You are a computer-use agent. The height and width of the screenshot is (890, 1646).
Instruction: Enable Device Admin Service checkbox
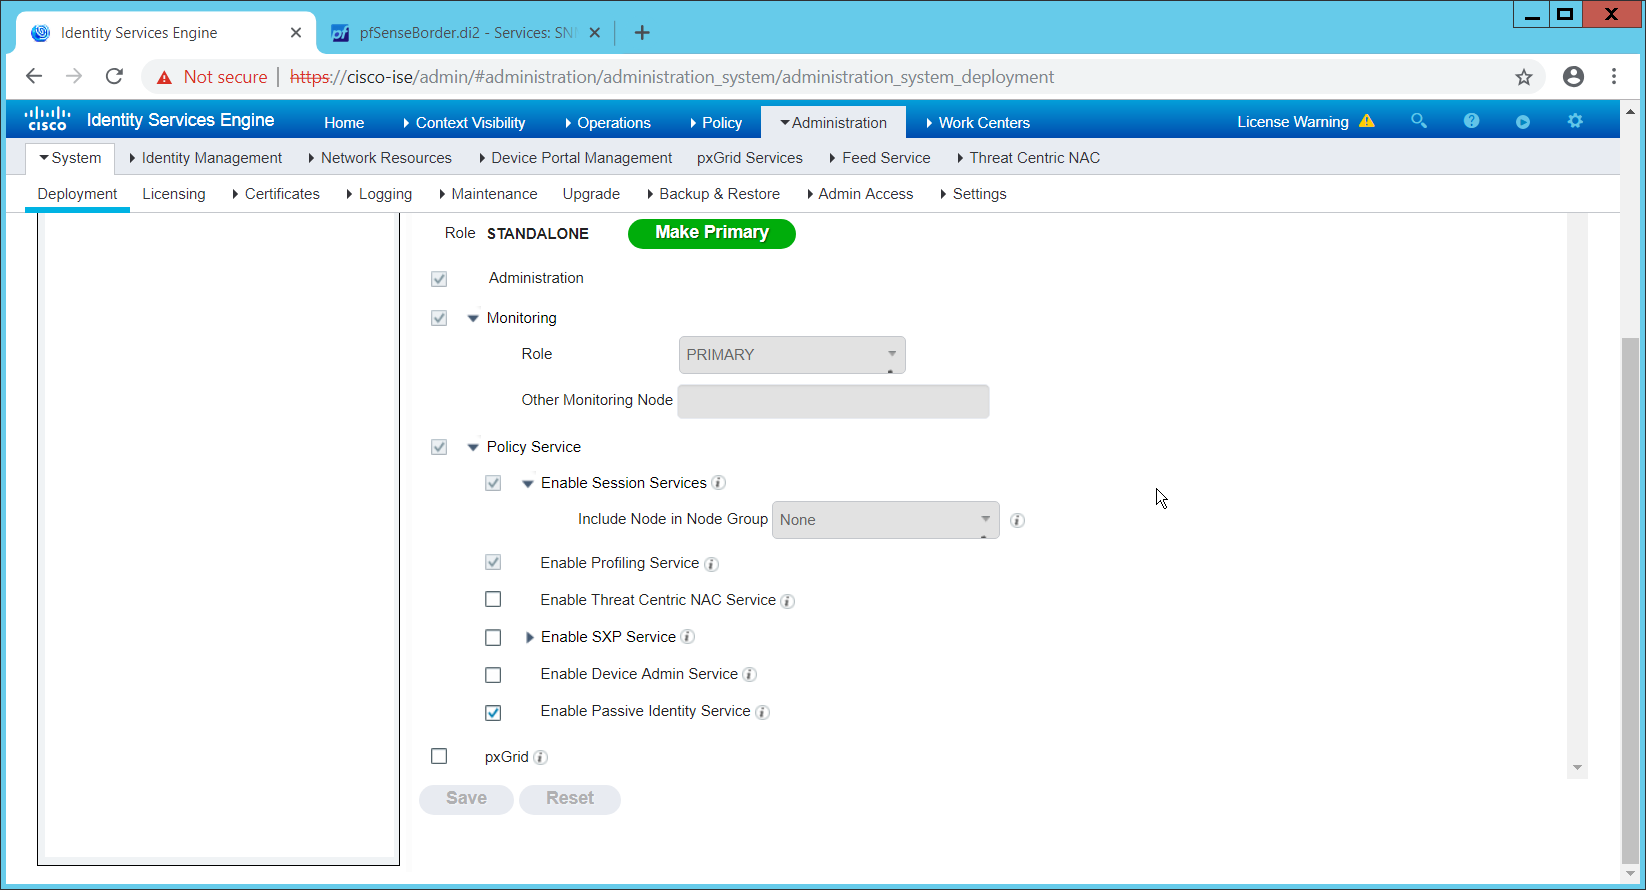[493, 675]
